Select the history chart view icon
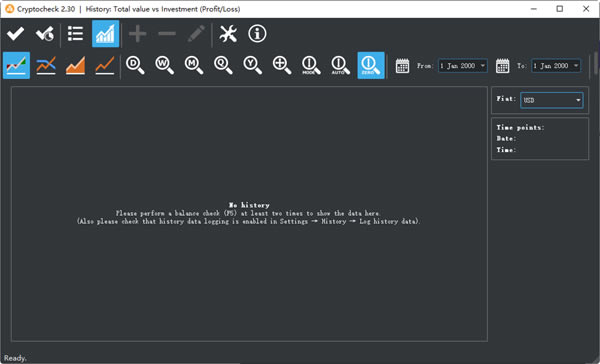Screen dimensions: 600x364 point(105,34)
